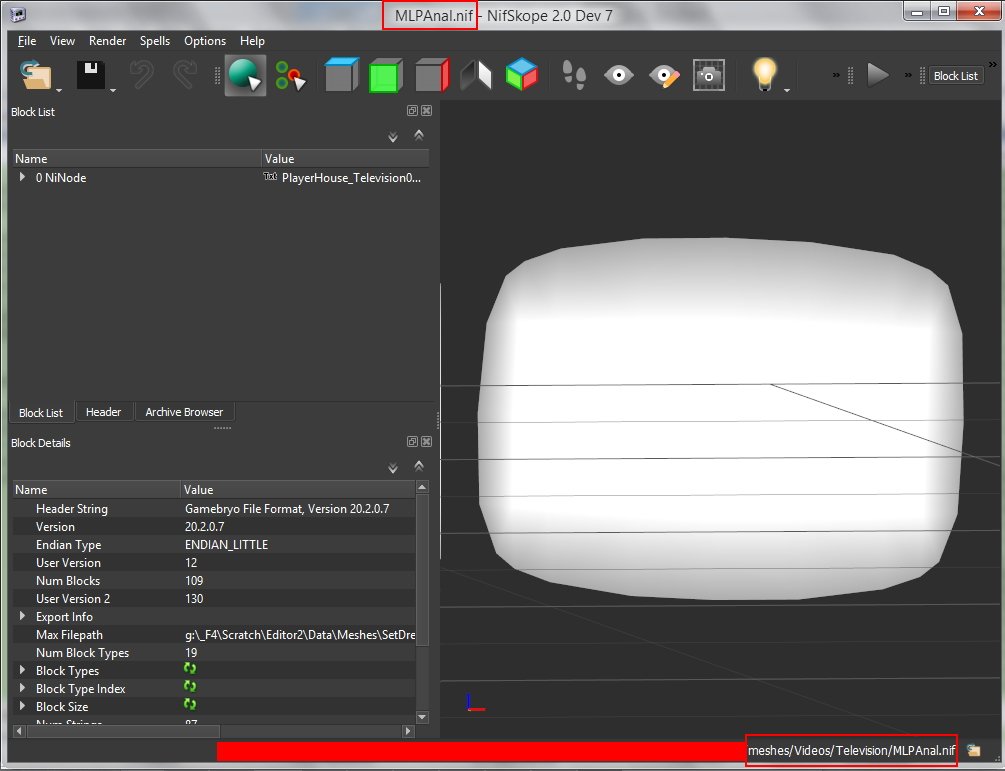Click the Block List toolbar button
The height and width of the screenshot is (771, 1005).
click(955, 76)
